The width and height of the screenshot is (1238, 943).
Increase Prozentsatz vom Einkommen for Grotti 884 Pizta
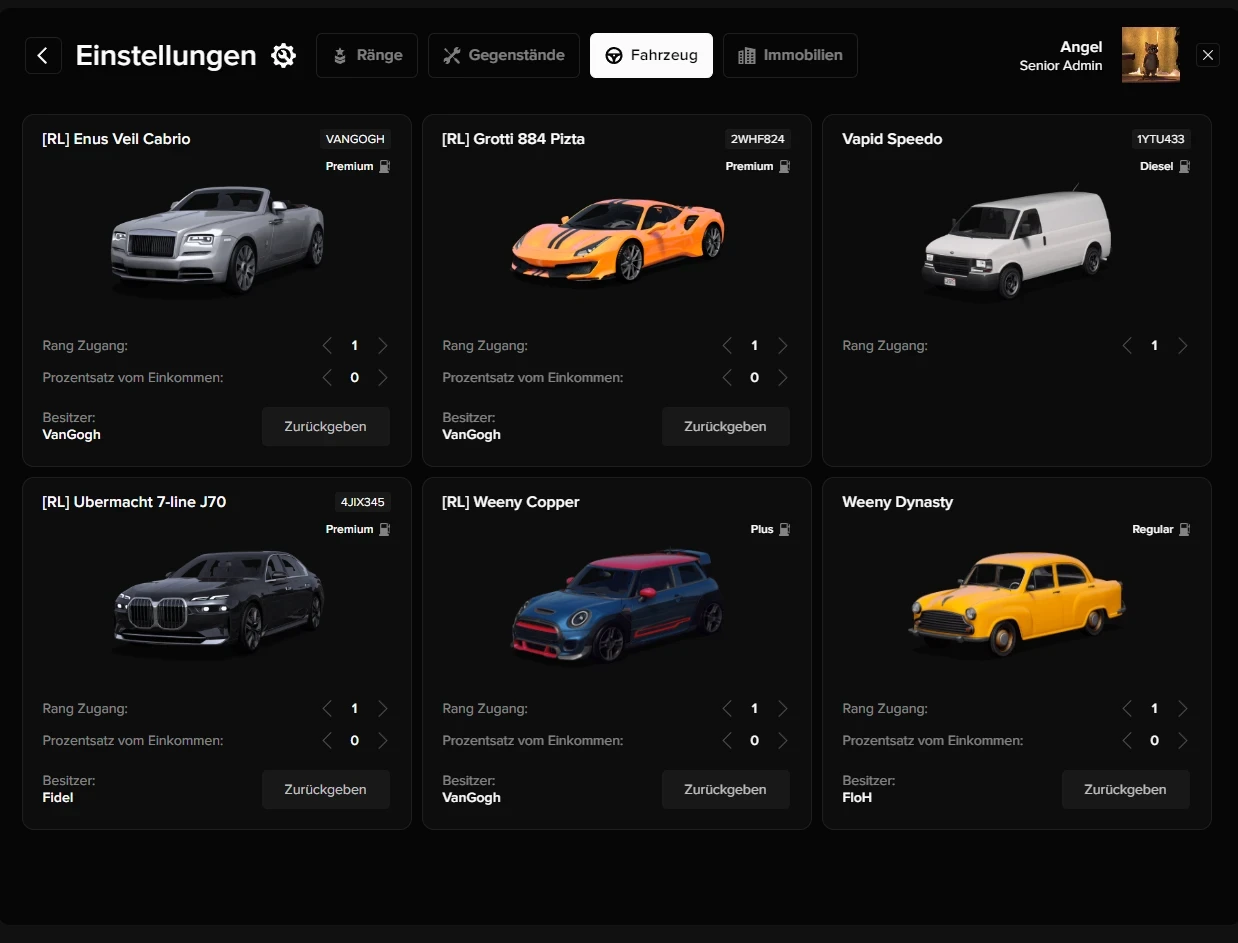tap(782, 378)
